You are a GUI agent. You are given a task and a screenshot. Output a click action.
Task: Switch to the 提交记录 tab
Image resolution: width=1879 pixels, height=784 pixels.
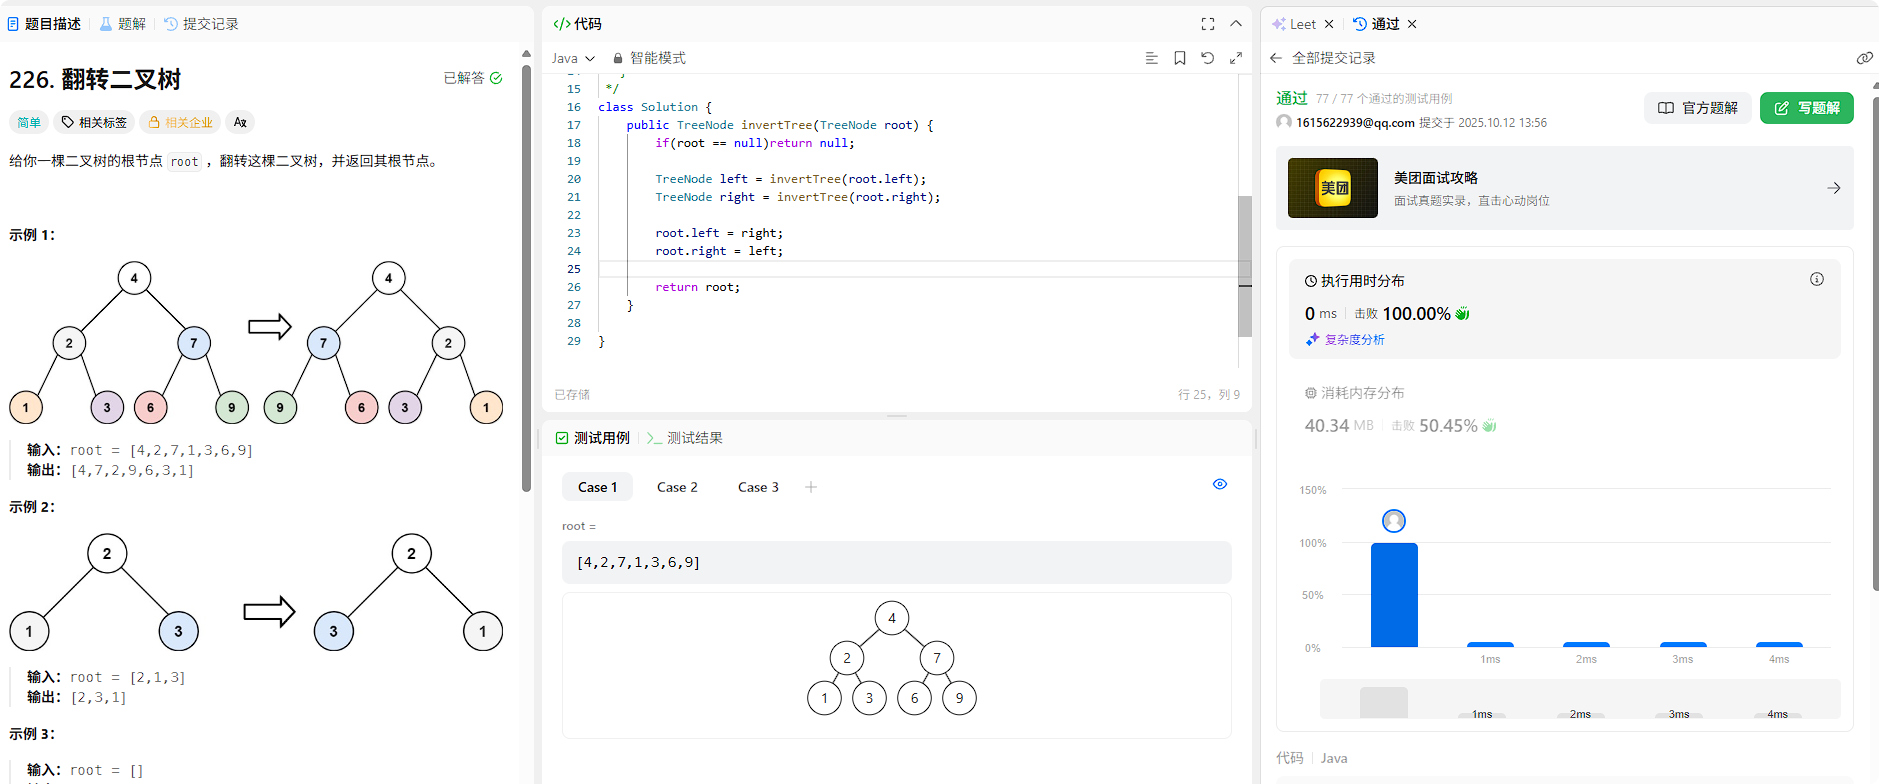201,24
